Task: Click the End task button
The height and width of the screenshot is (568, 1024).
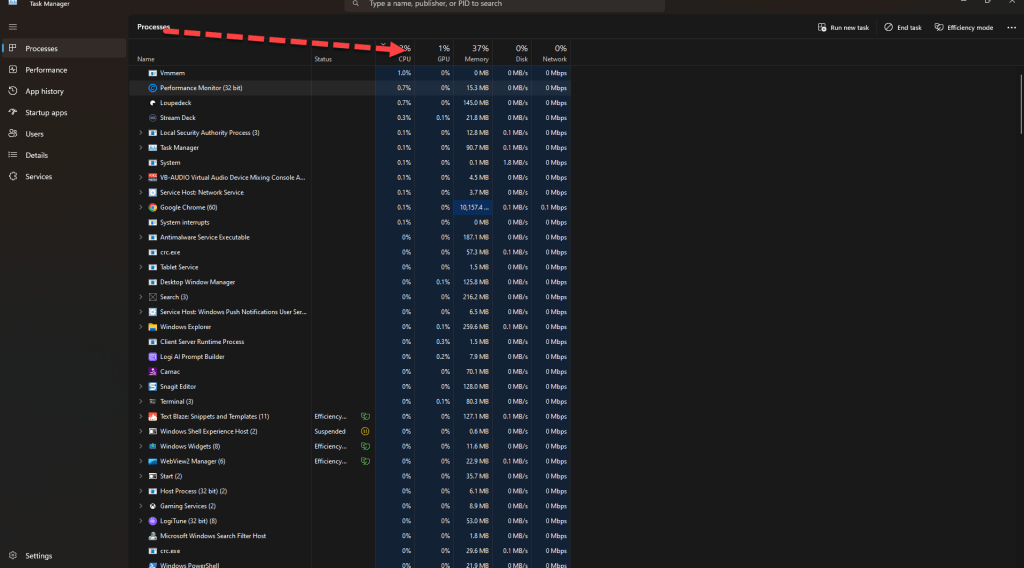Action: click(x=903, y=27)
